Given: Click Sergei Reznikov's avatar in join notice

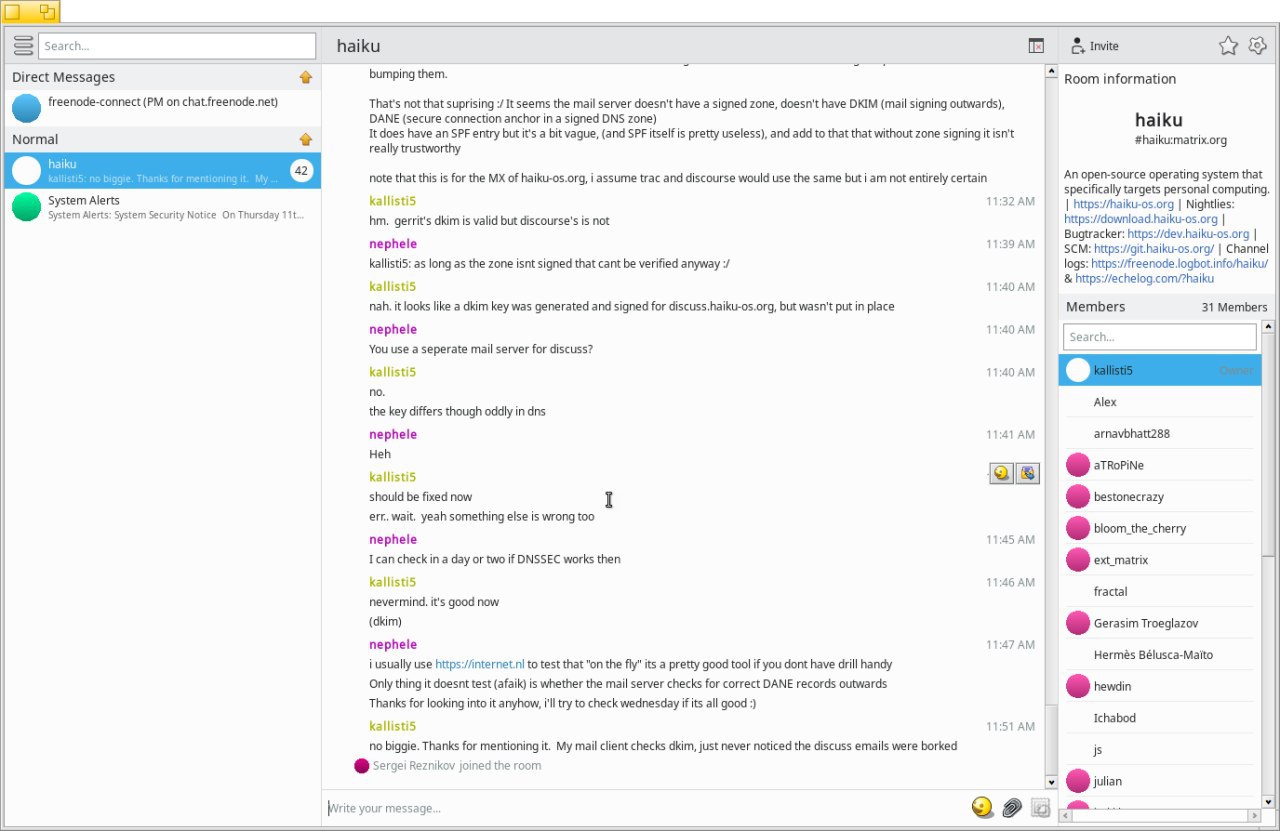Looking at the screenshot, I should (x=362, y=766).
